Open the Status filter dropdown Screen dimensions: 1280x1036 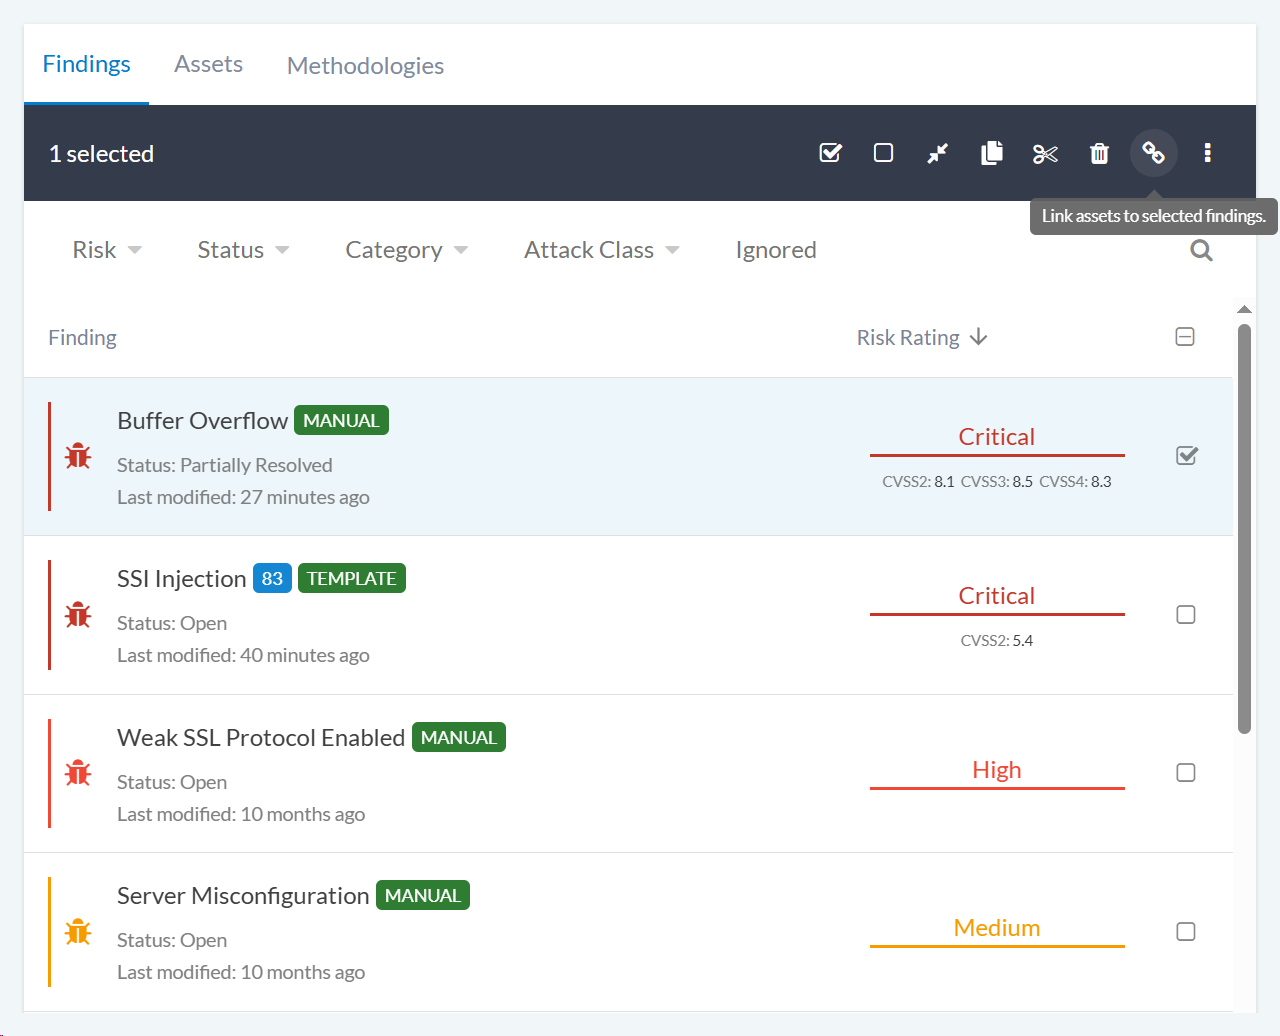pos(243,250)
